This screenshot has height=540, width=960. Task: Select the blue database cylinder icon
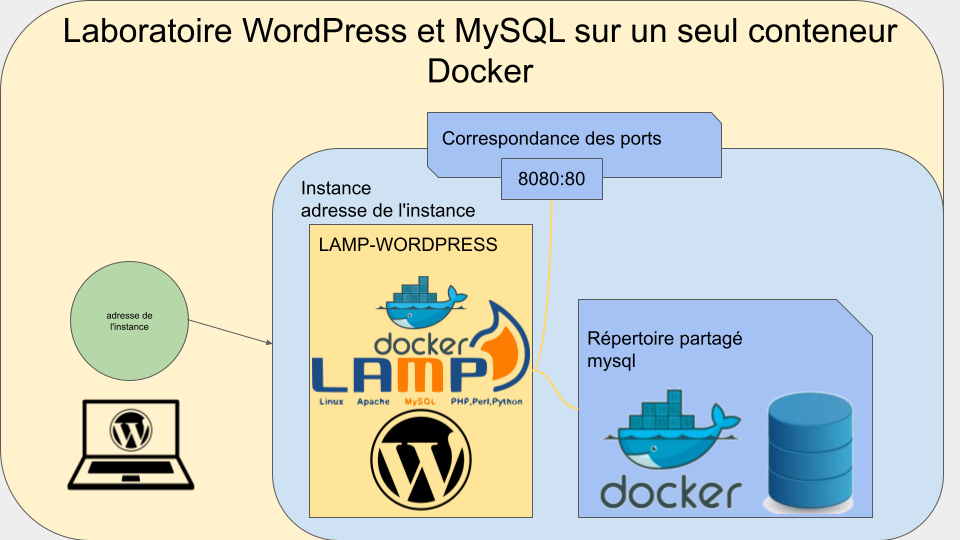[x=810, y=452]
